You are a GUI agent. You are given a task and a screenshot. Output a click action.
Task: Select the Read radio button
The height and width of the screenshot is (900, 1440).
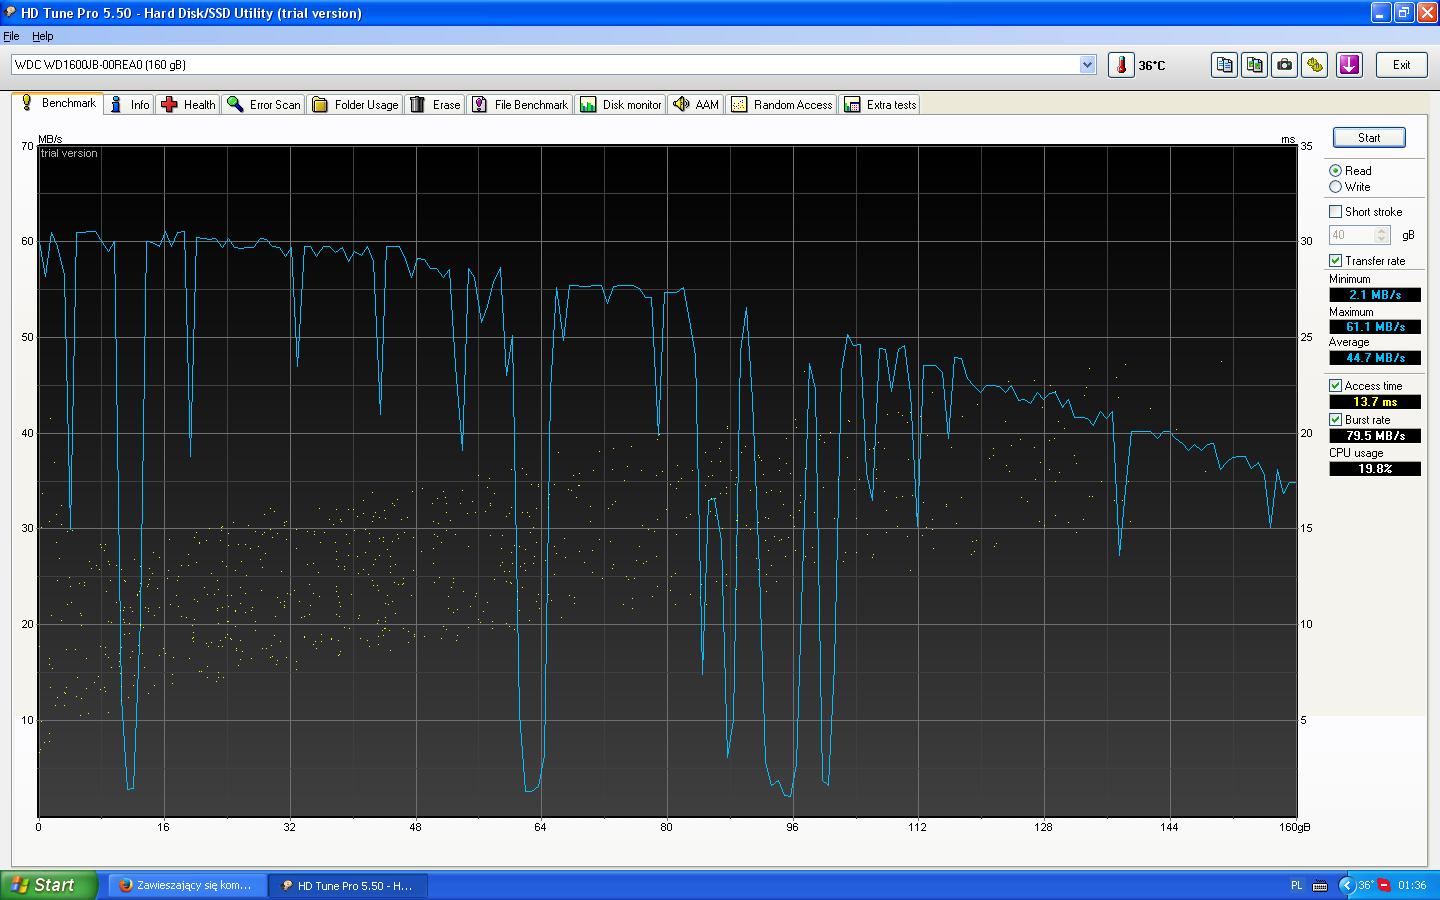pyautogui.click(x=1335, y=171)
